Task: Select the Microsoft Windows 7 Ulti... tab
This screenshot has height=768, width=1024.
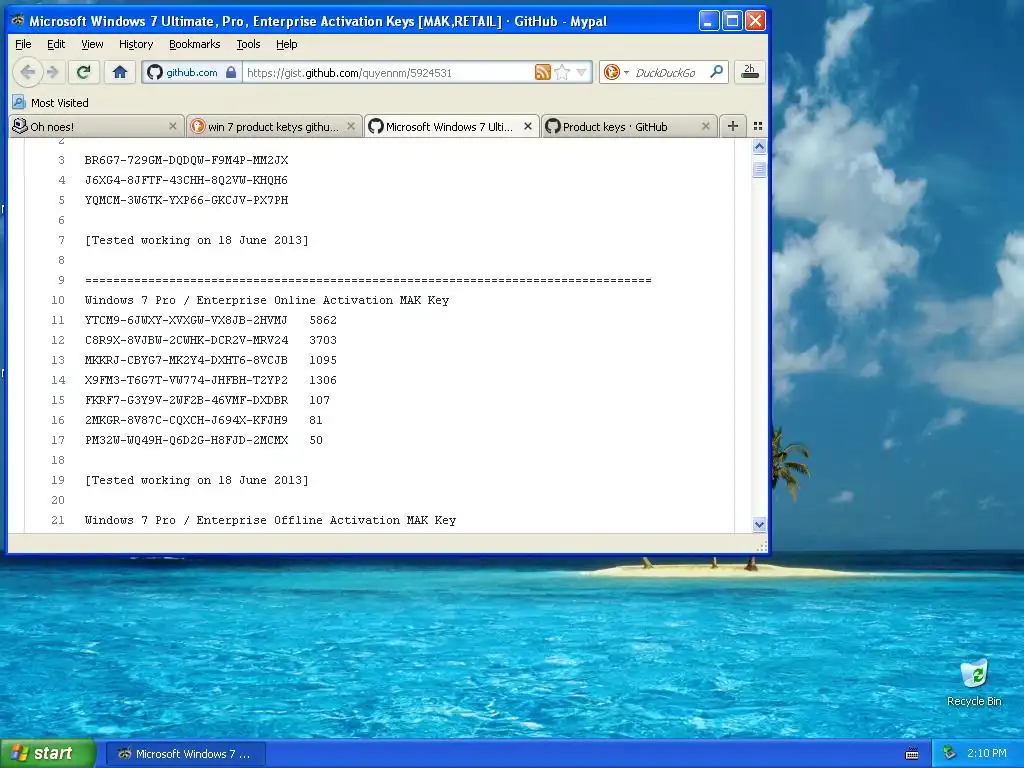Action: click(451, 127)
